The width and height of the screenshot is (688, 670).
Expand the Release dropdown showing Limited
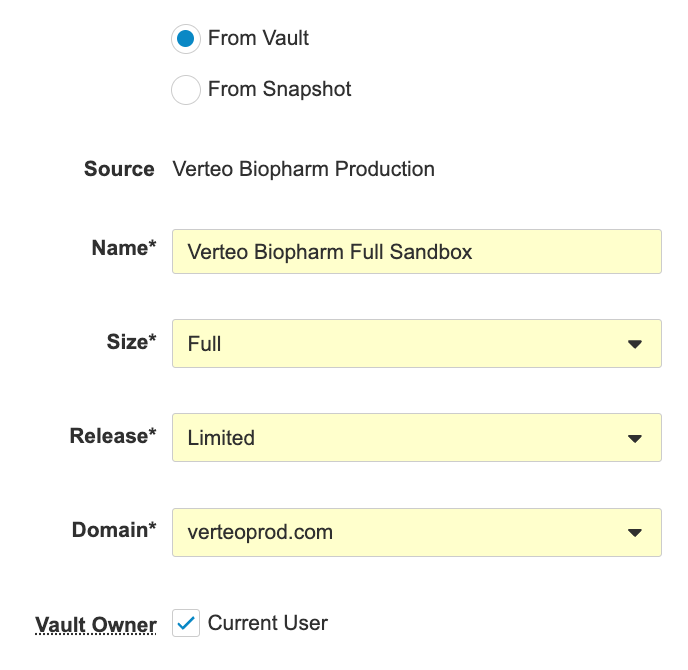[400, 438]
